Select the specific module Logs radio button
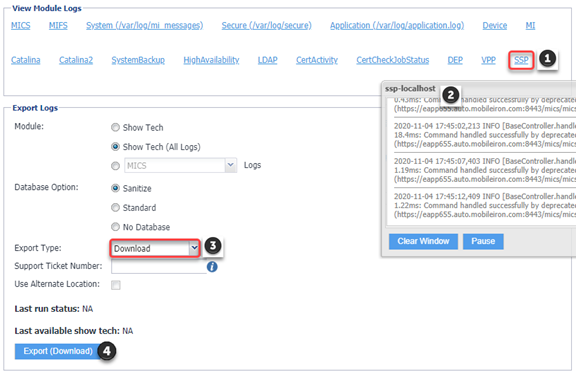This screenshot has width=576, height=374. click(x=115, y=166)
